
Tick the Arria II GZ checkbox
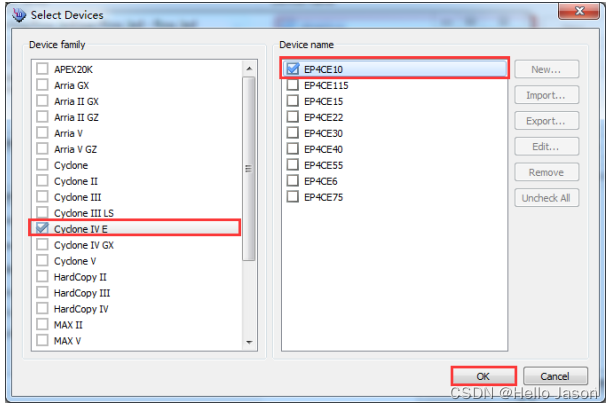point(42,117)
